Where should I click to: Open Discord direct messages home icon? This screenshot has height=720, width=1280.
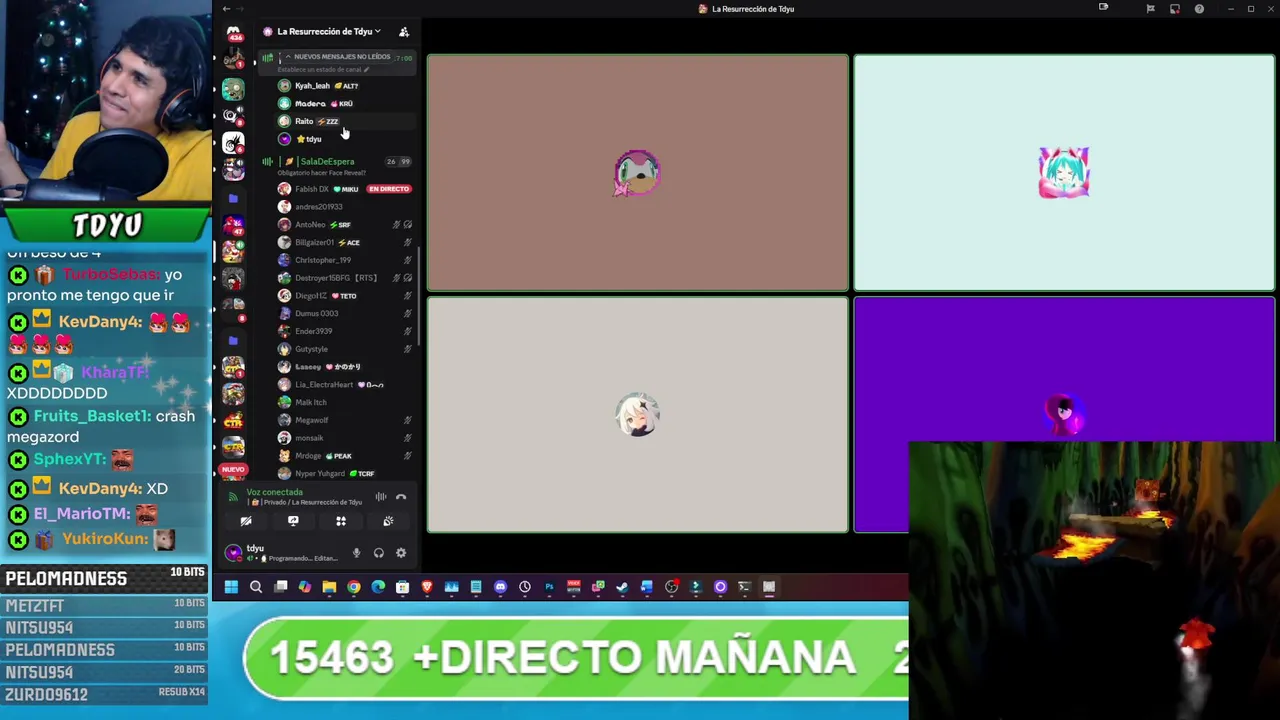point(233,33)
